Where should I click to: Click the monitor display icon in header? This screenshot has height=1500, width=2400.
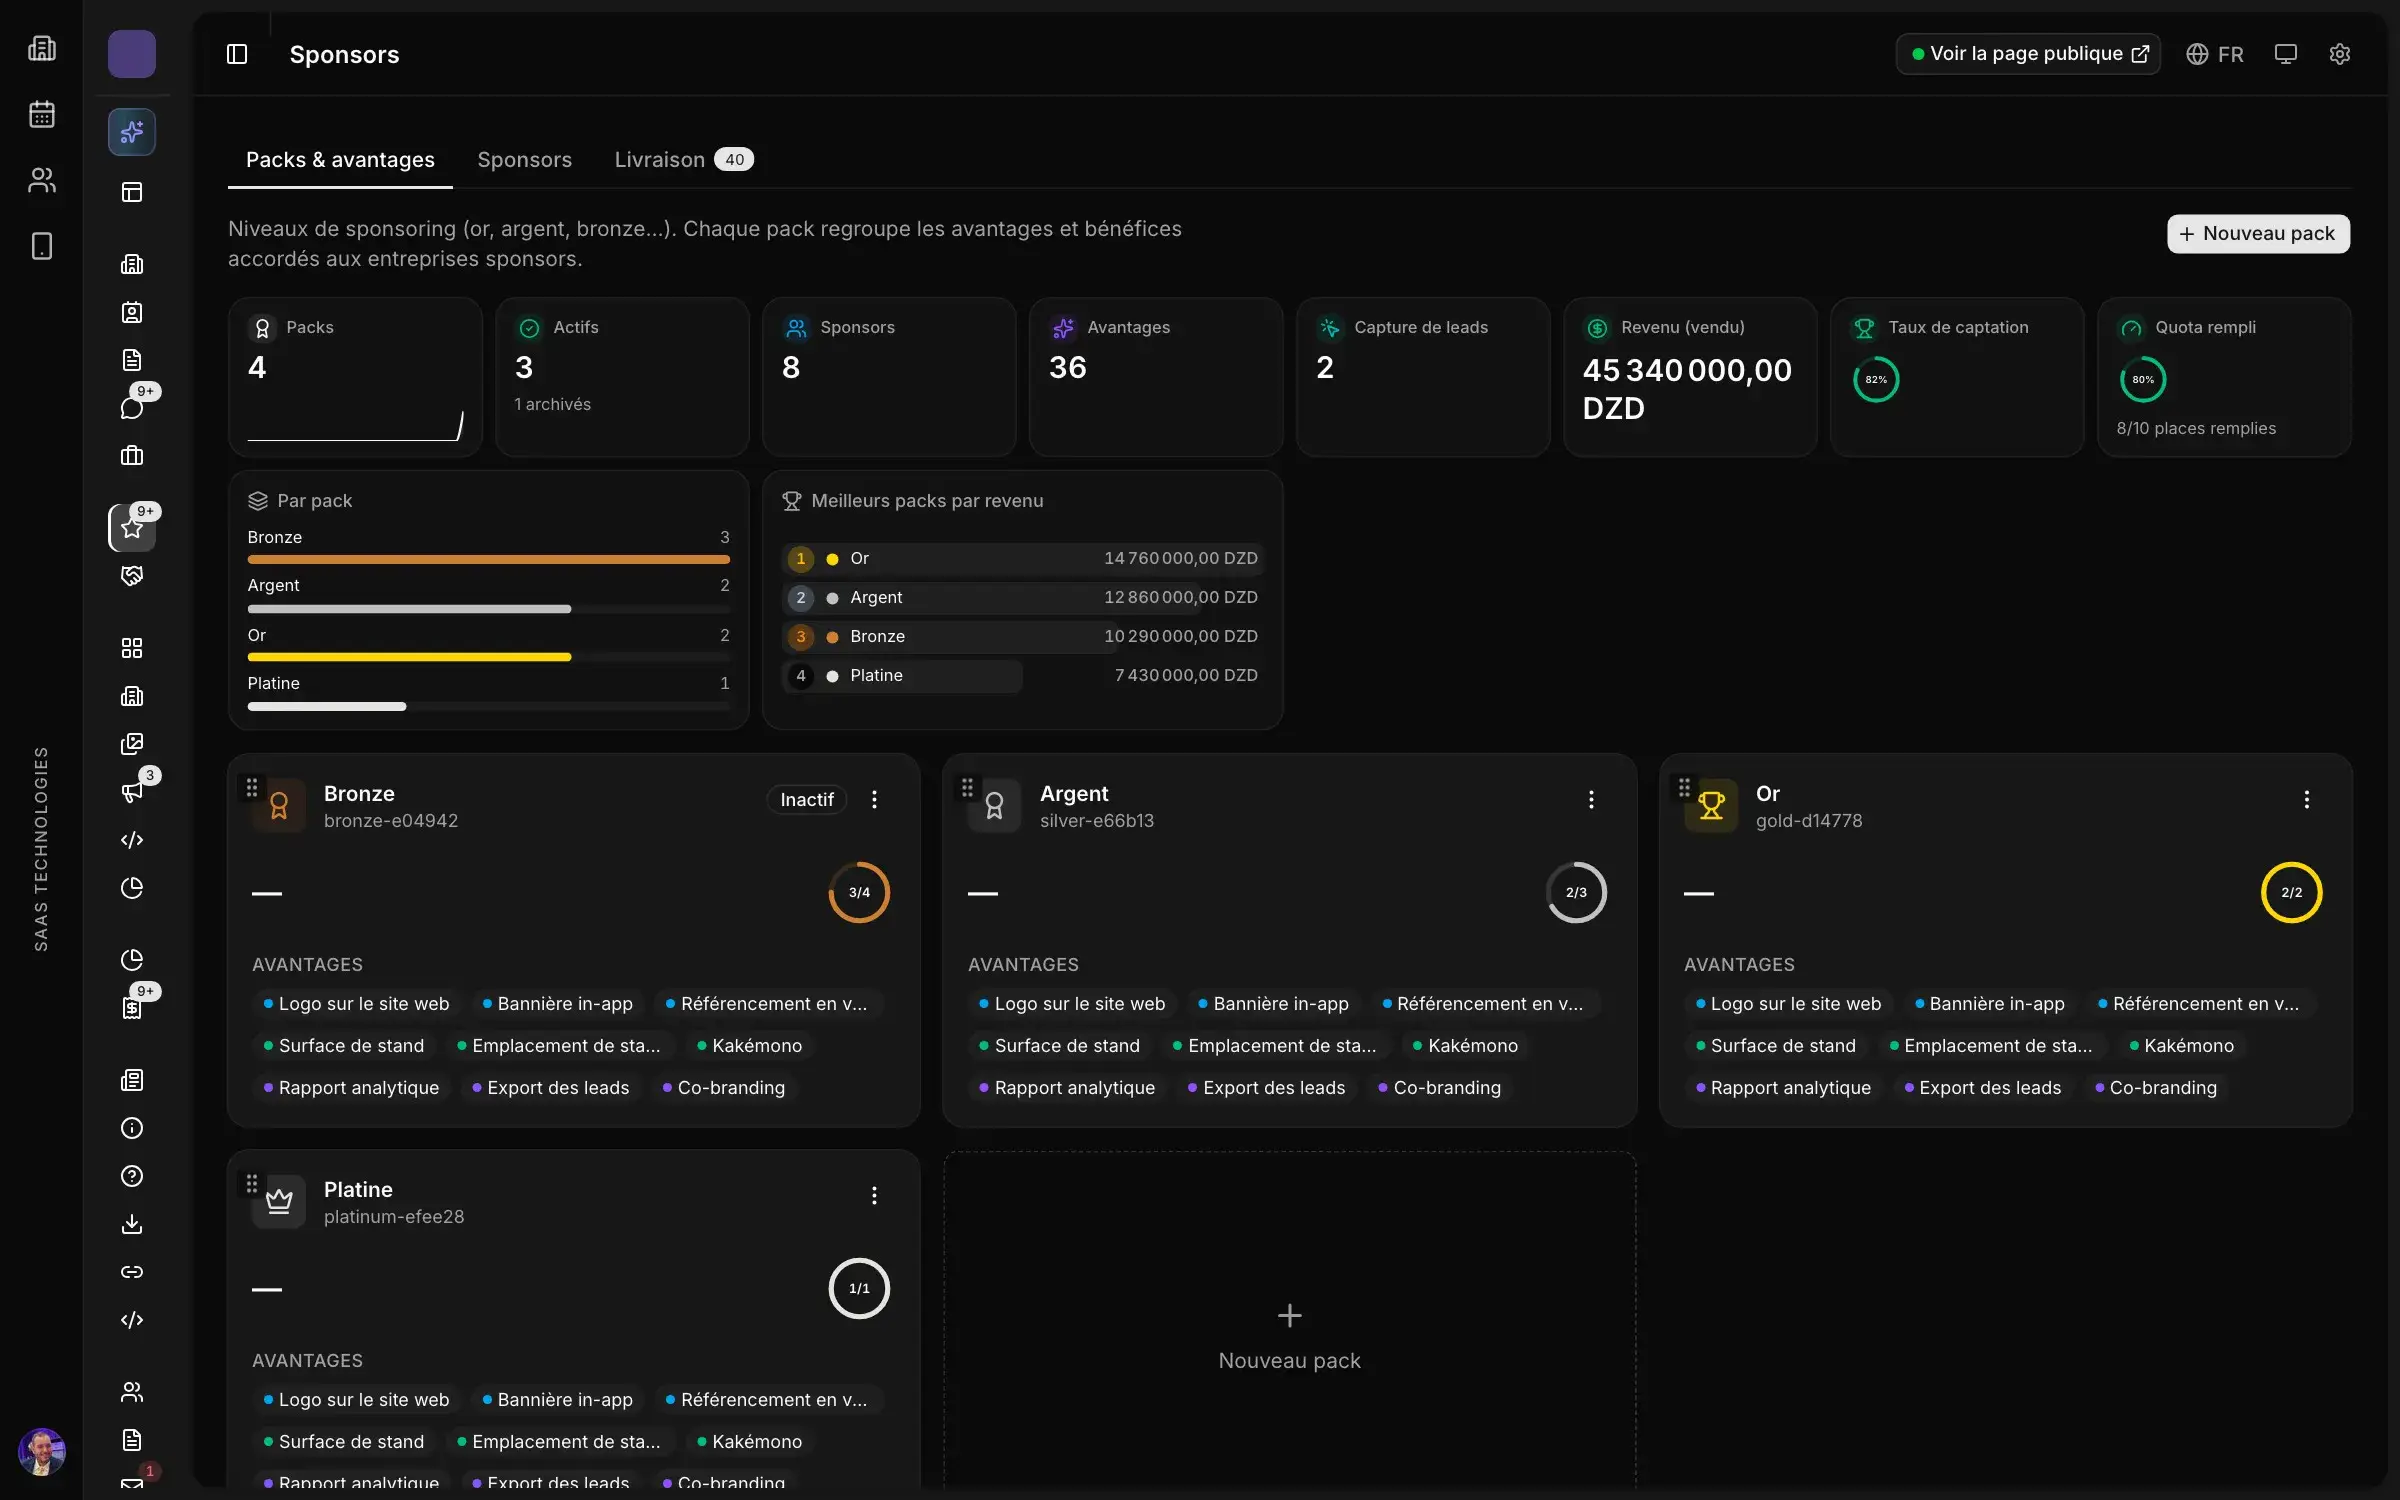2285,54
